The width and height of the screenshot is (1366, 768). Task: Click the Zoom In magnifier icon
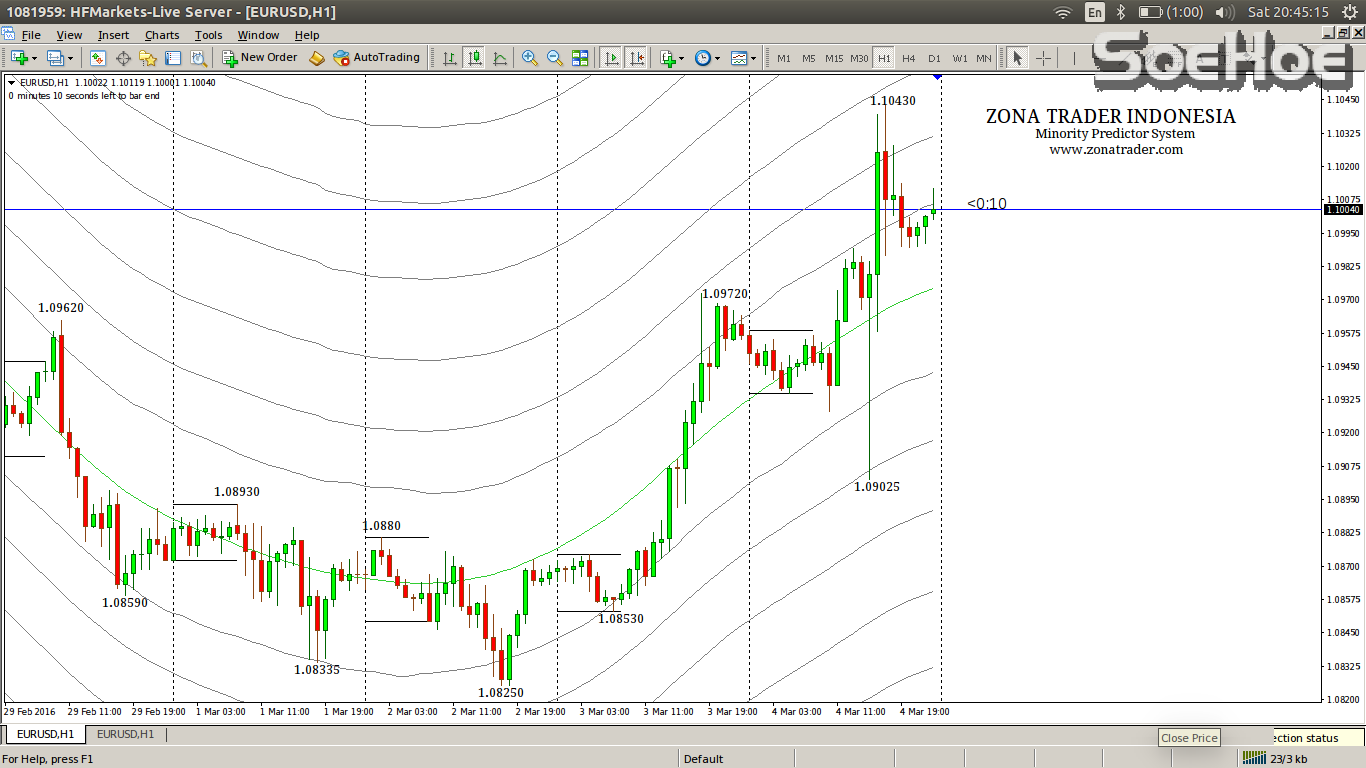[x=529, y=58]
